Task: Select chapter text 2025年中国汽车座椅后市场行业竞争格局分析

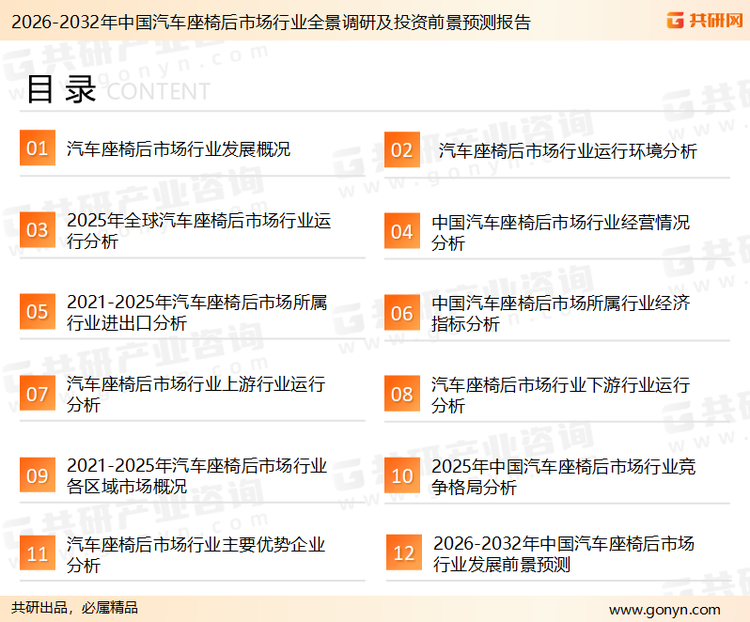Action: 563,477
